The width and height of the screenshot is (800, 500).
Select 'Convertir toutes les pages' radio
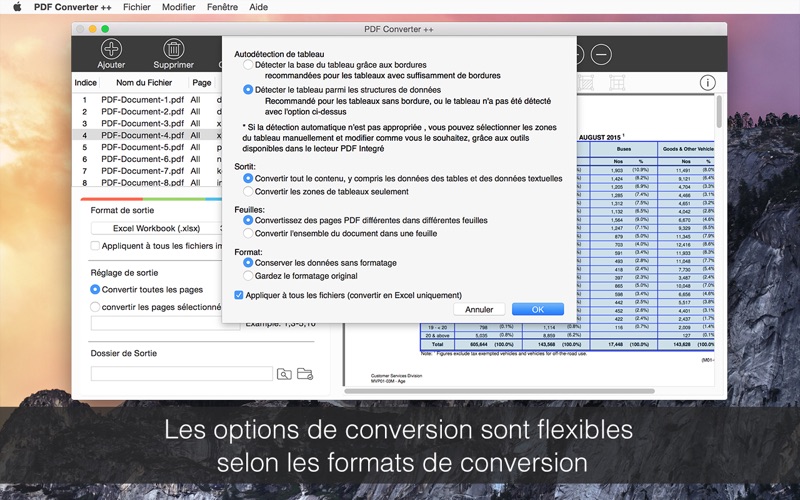point(95,289)
